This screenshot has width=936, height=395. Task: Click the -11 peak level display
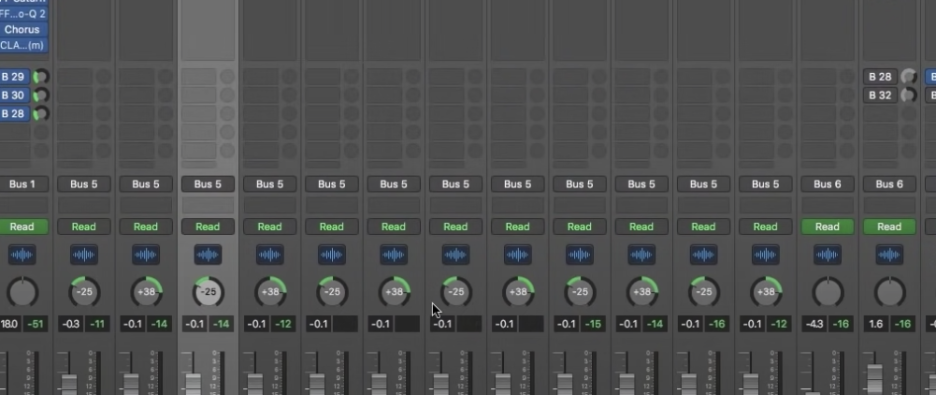(97, 324)
